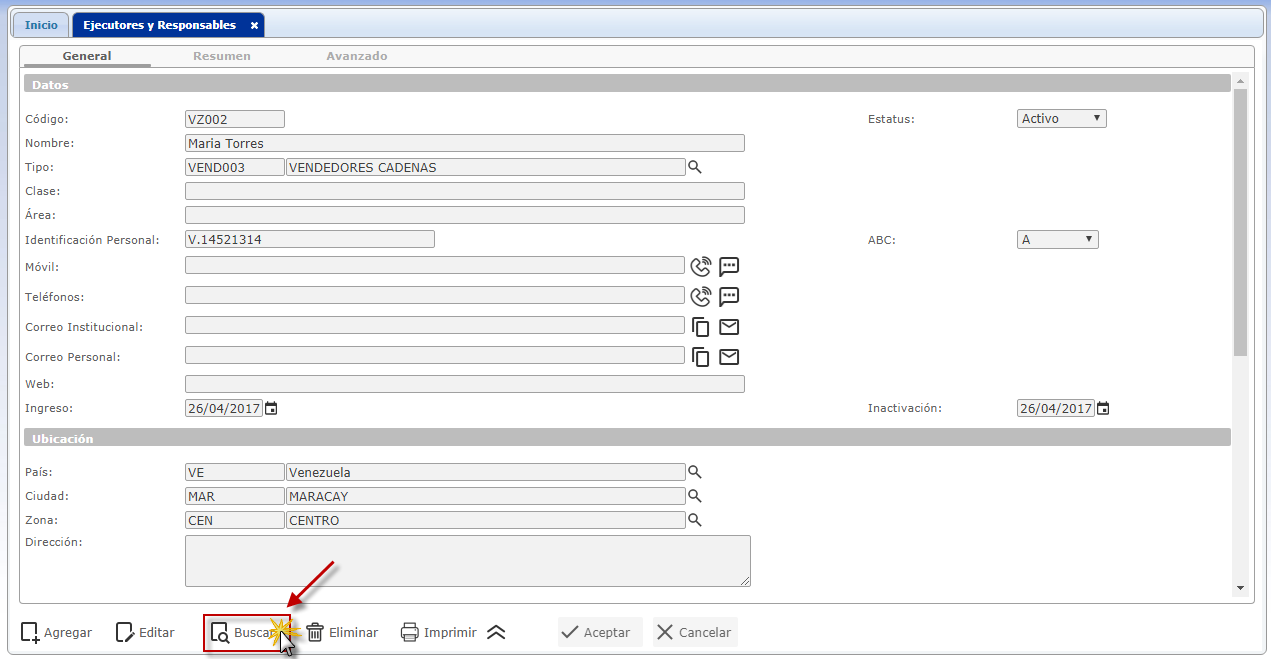Click the Inactivación date field
1271x659 pixels.
(x=1056, y=408)
